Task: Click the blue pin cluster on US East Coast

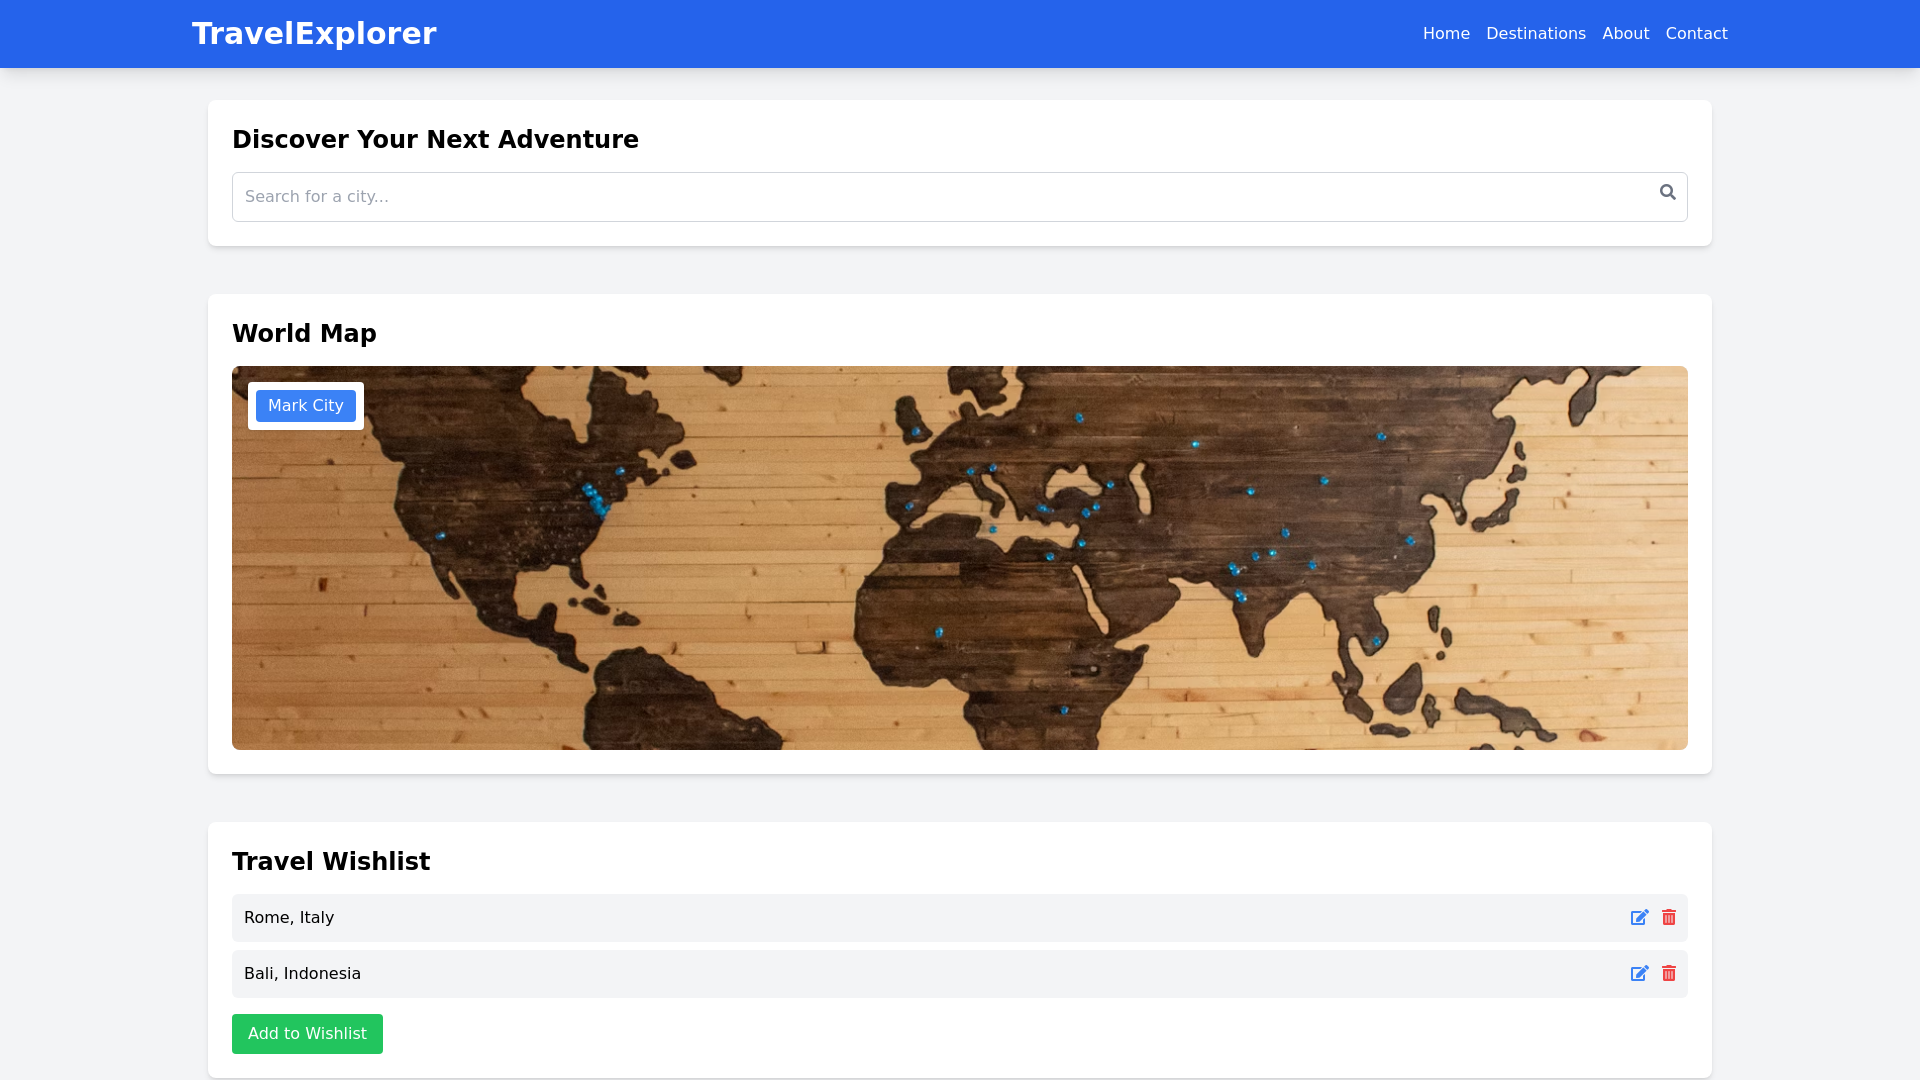Action: [596, 500]
